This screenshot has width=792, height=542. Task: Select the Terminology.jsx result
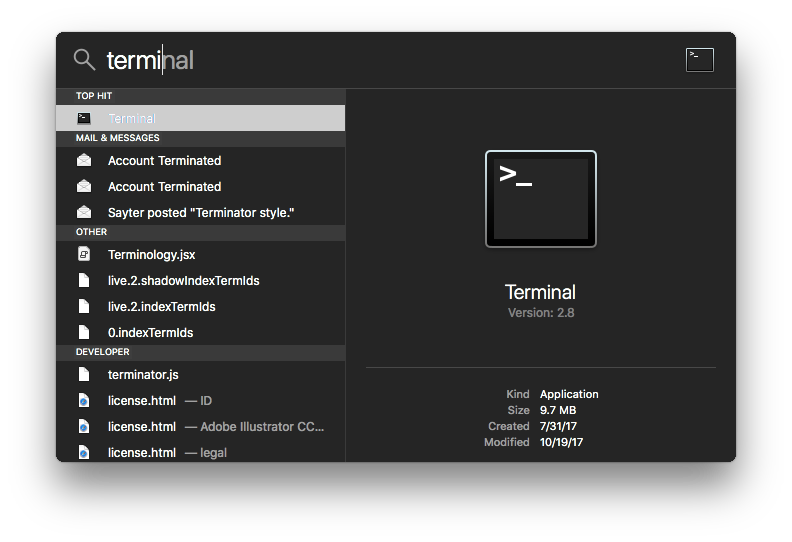point(201,254)
